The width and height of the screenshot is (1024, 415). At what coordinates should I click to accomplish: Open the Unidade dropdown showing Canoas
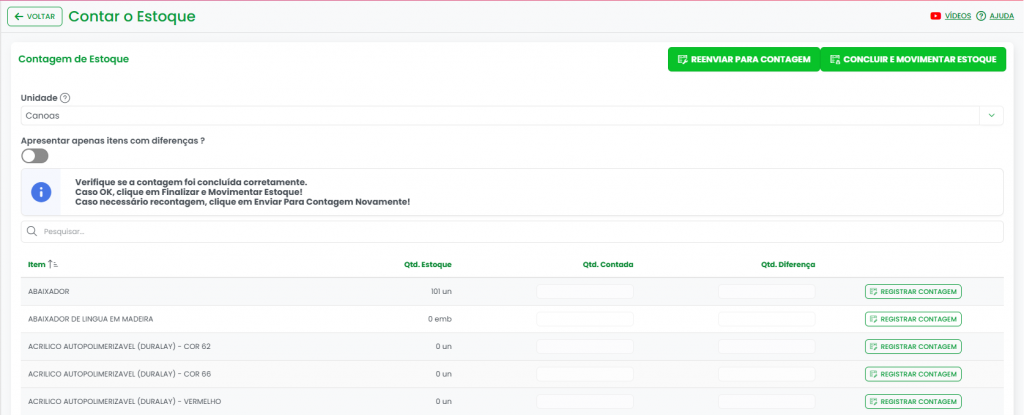[500, 116]
